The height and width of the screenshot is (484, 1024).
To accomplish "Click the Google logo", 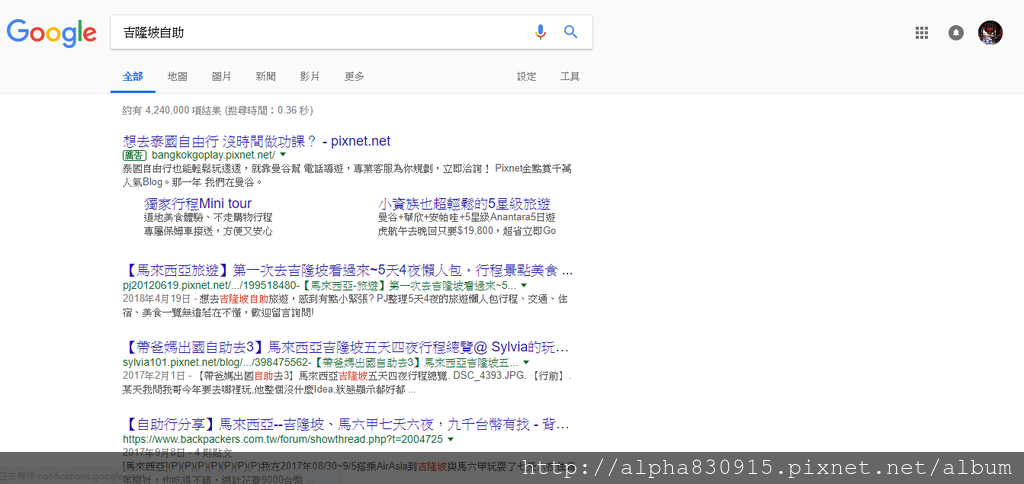I will 52,33.
